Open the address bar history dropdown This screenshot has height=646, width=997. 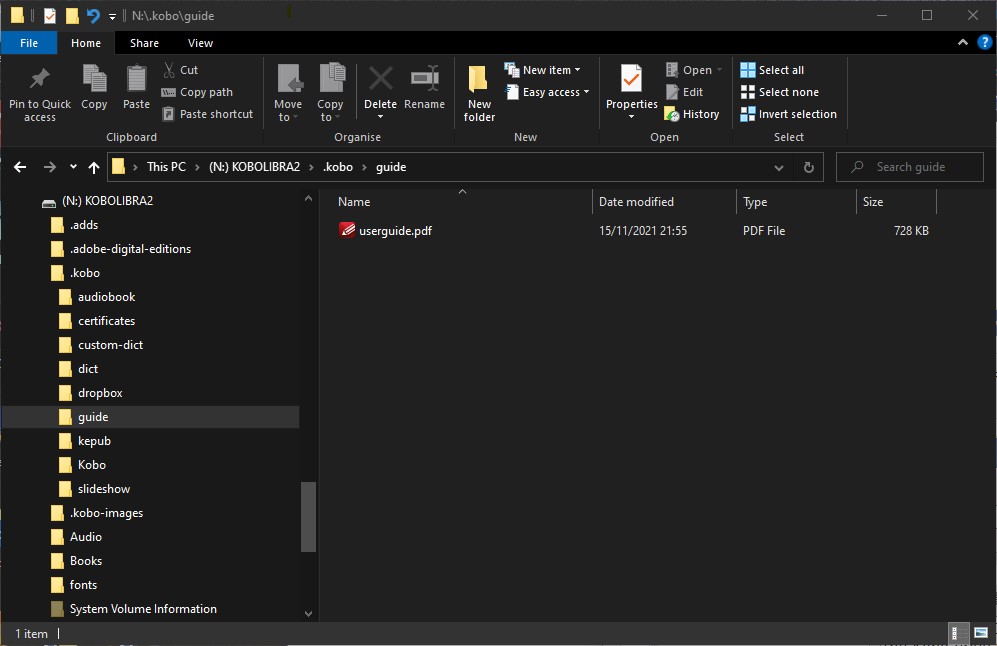pyautogui.click(x=779, y=167)
